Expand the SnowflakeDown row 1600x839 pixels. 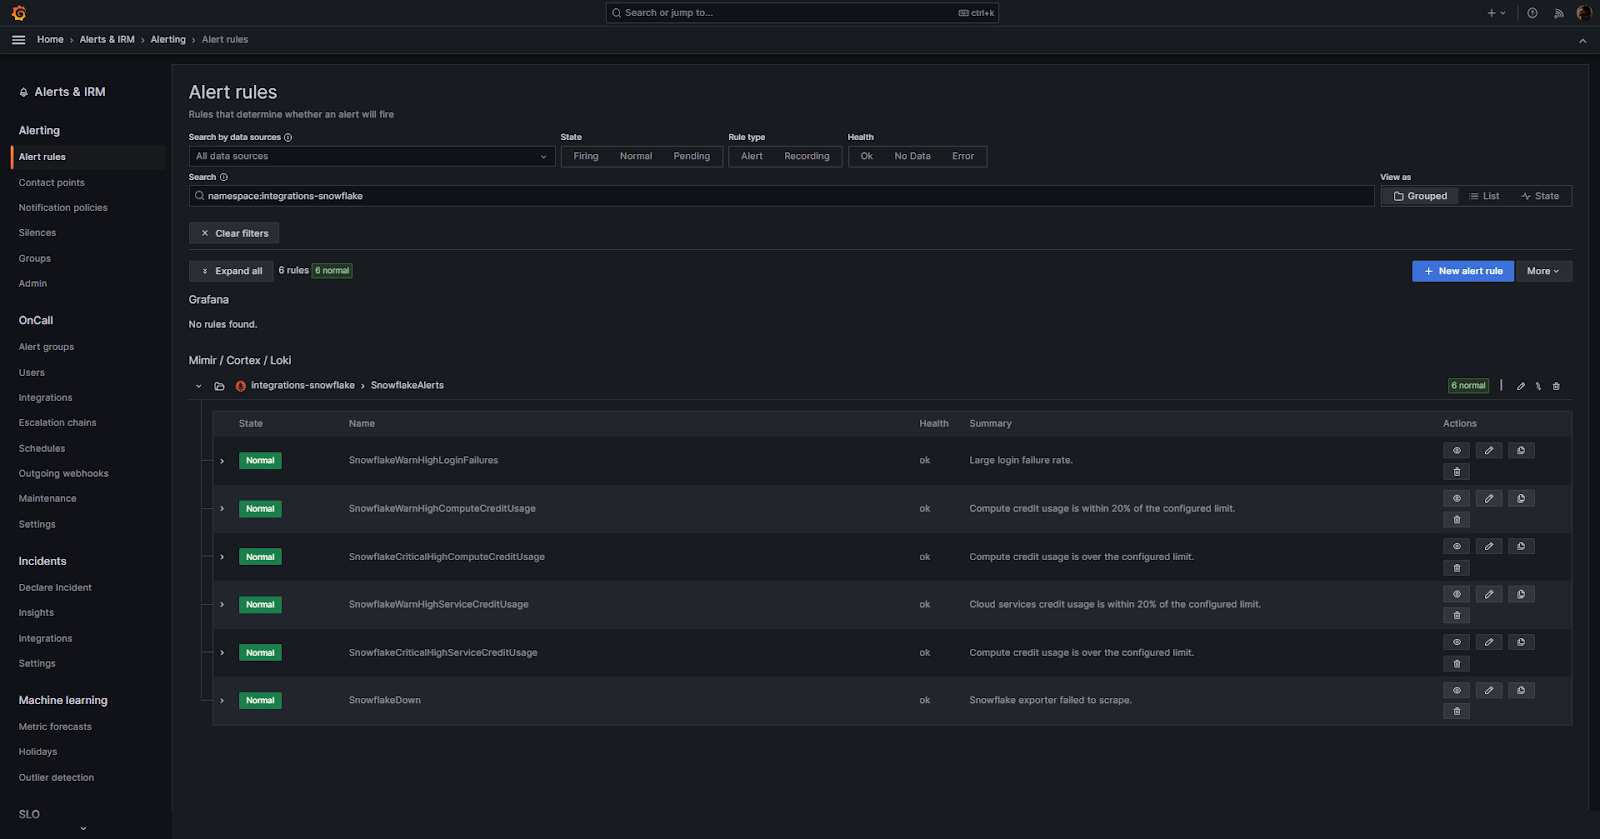pyautogui.click(x=222, y=701)
